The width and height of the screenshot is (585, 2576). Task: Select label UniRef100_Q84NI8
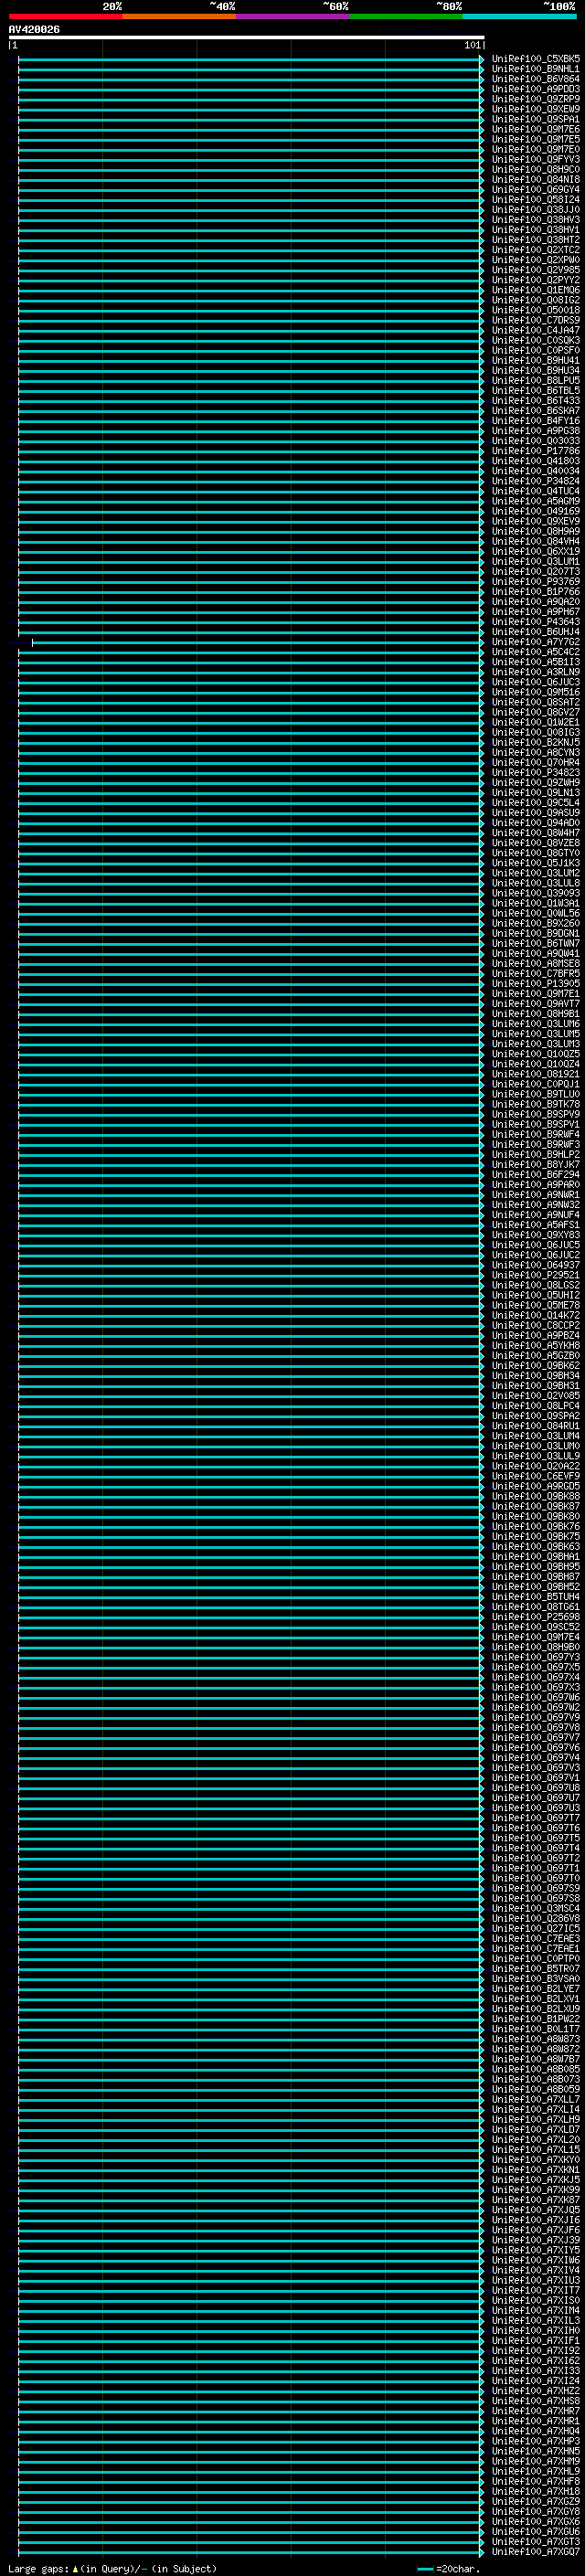click(536, 179)
